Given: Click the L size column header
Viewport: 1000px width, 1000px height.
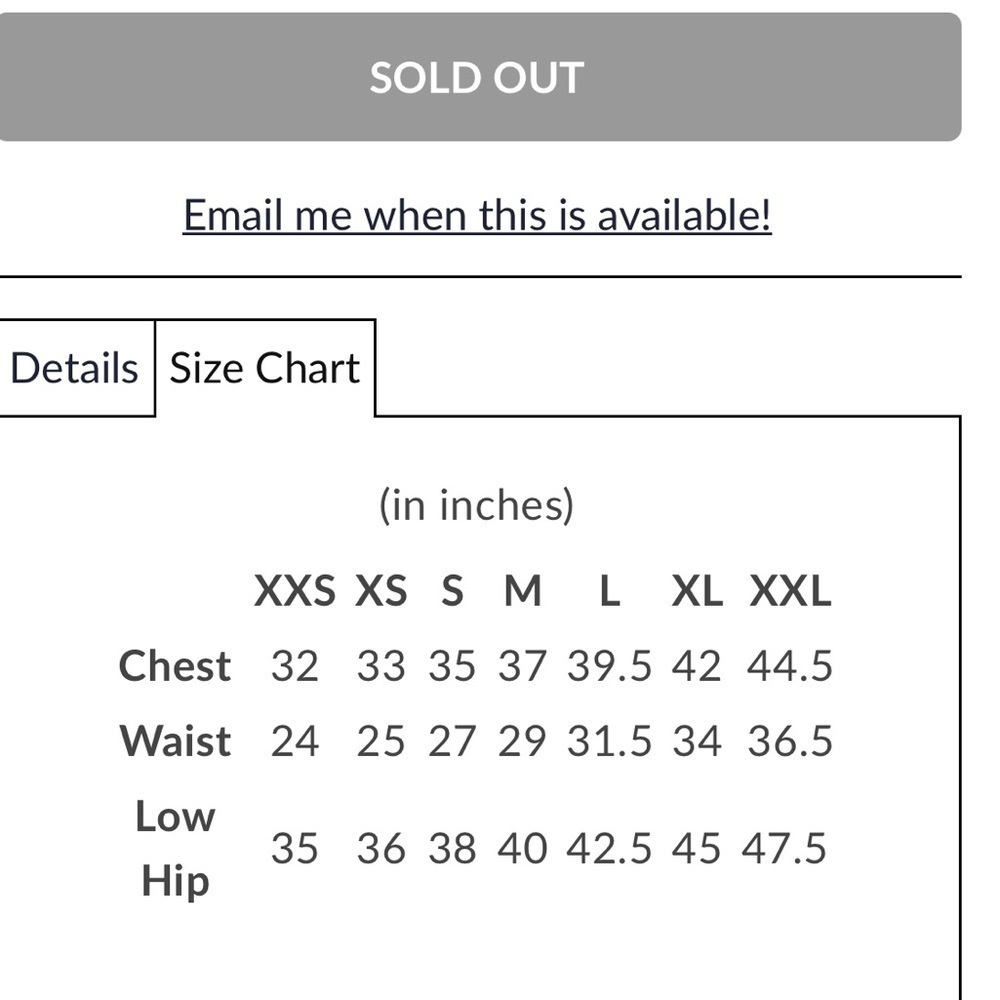Looking at the screenshot, I should [610, 591].
